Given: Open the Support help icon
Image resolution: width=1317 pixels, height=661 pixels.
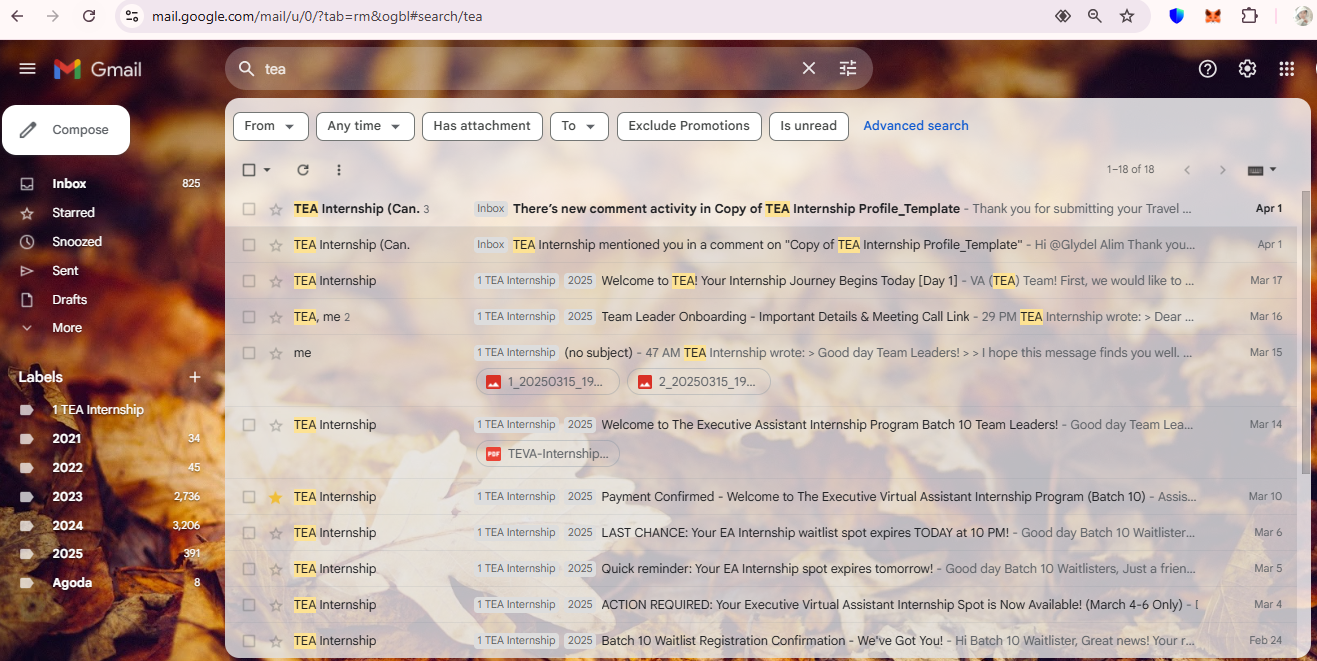Looking at the screenshot, I should [x=1208, y=68].
